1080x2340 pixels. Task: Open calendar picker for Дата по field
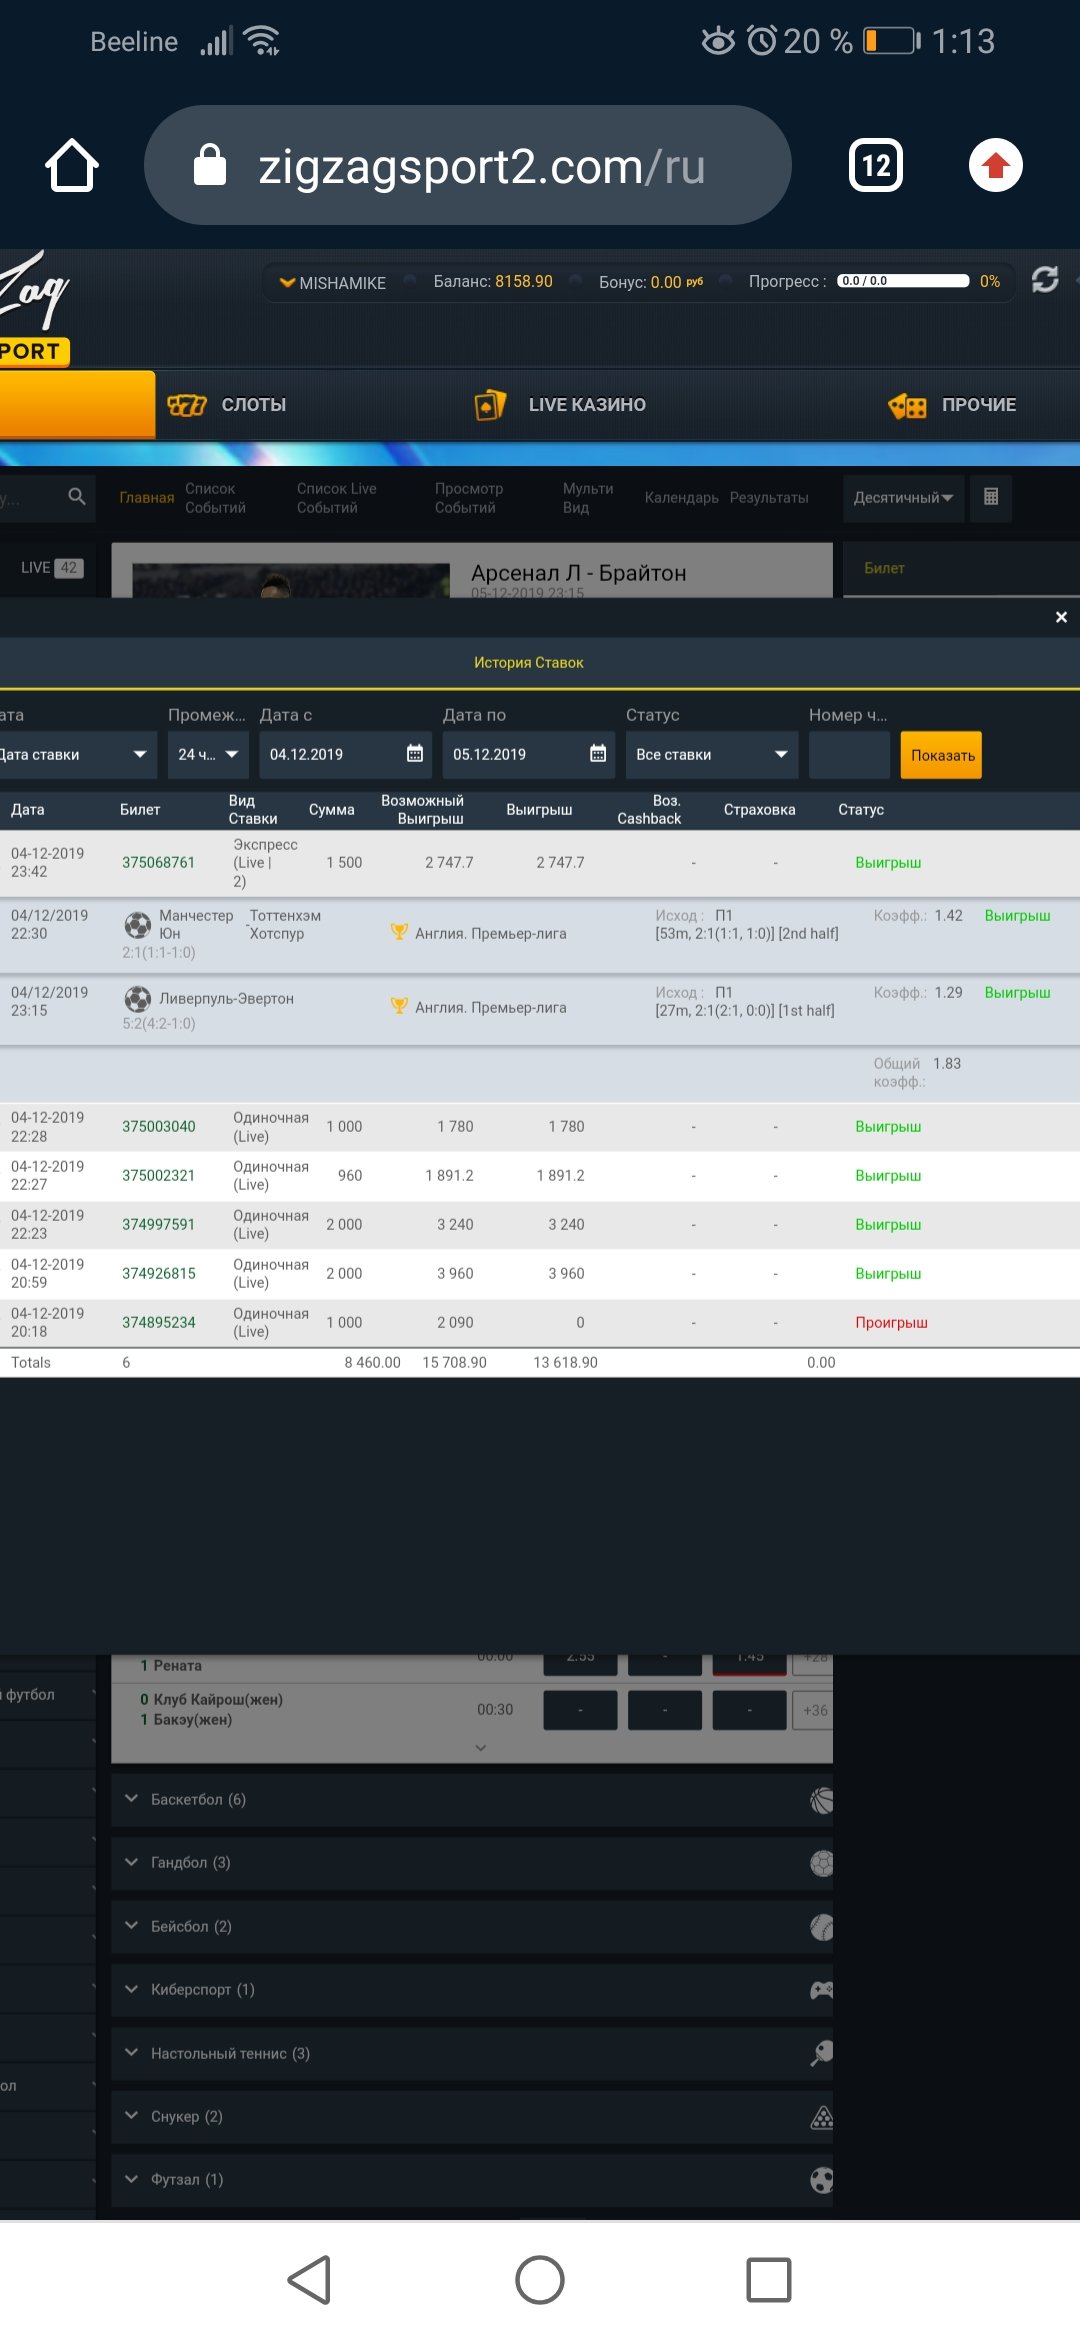click(x=598, y=754)
